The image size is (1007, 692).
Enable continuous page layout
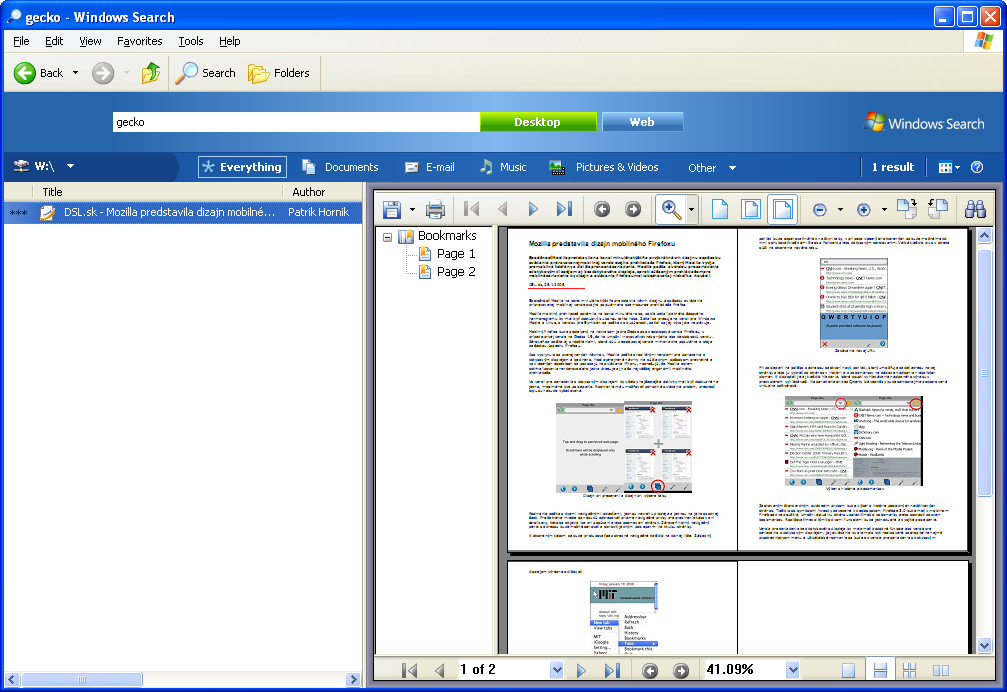[880, 671]
